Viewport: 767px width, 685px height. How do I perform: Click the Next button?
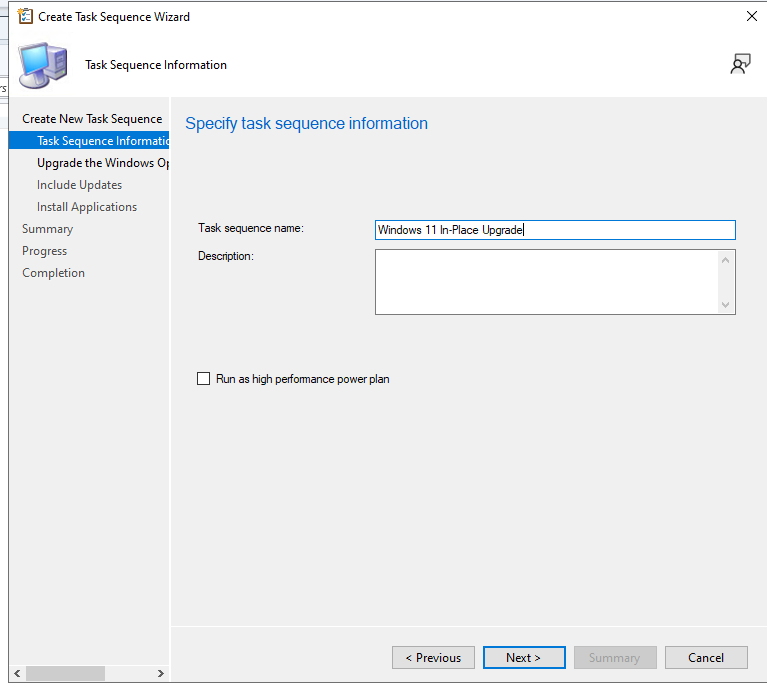(523, 657)
